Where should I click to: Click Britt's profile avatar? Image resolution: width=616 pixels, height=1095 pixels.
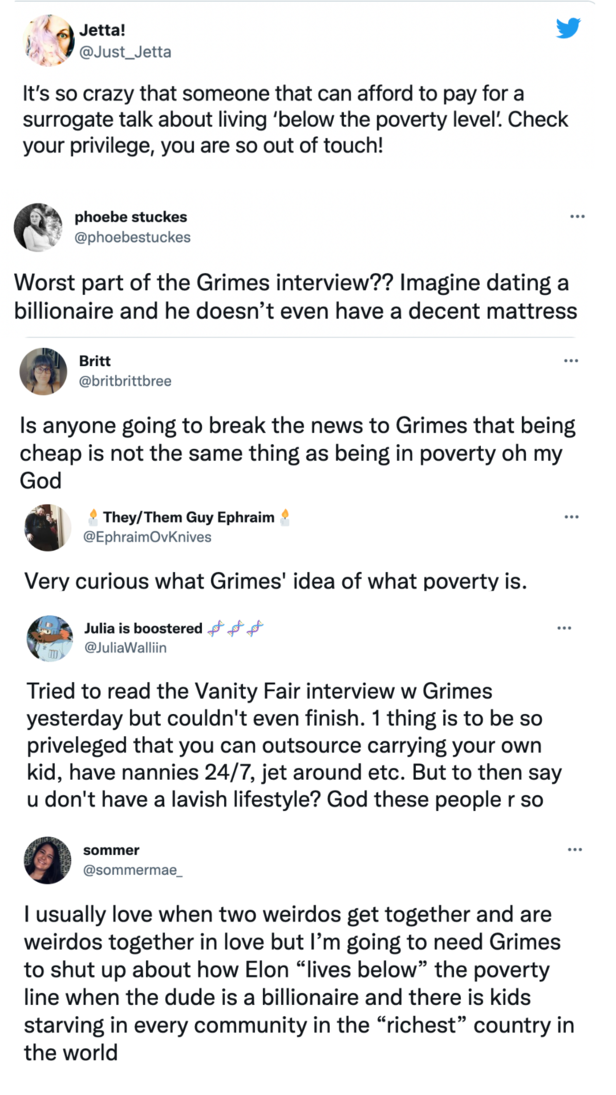pyautogui.click(x=43, y=372)
